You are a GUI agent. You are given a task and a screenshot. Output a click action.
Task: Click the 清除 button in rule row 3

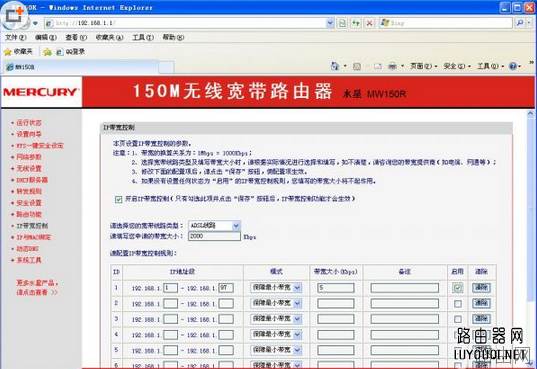click(481, 319)
